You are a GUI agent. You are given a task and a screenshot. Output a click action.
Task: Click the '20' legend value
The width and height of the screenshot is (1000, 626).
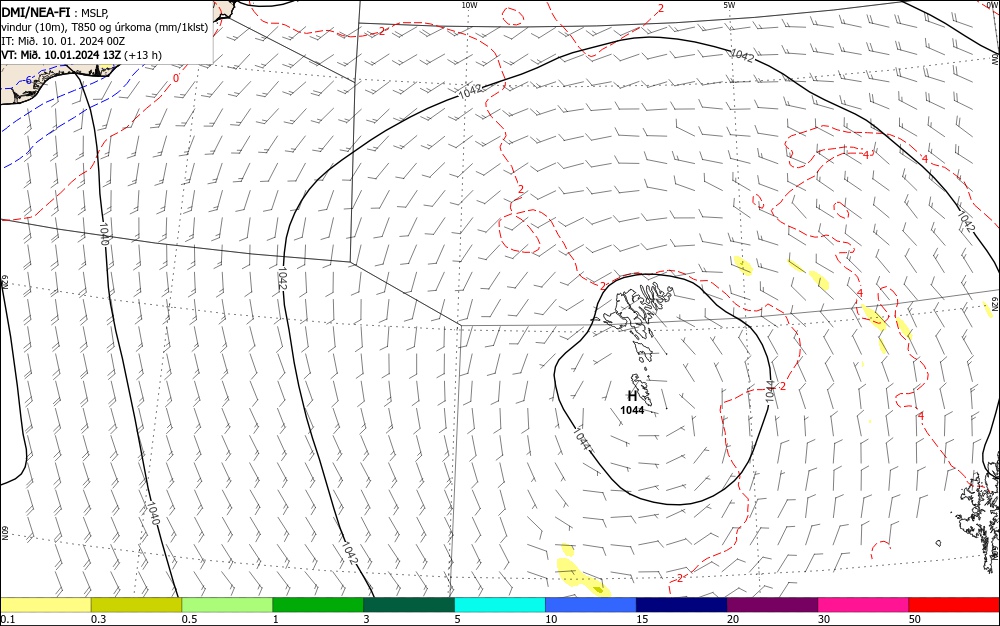click(733, 619)
